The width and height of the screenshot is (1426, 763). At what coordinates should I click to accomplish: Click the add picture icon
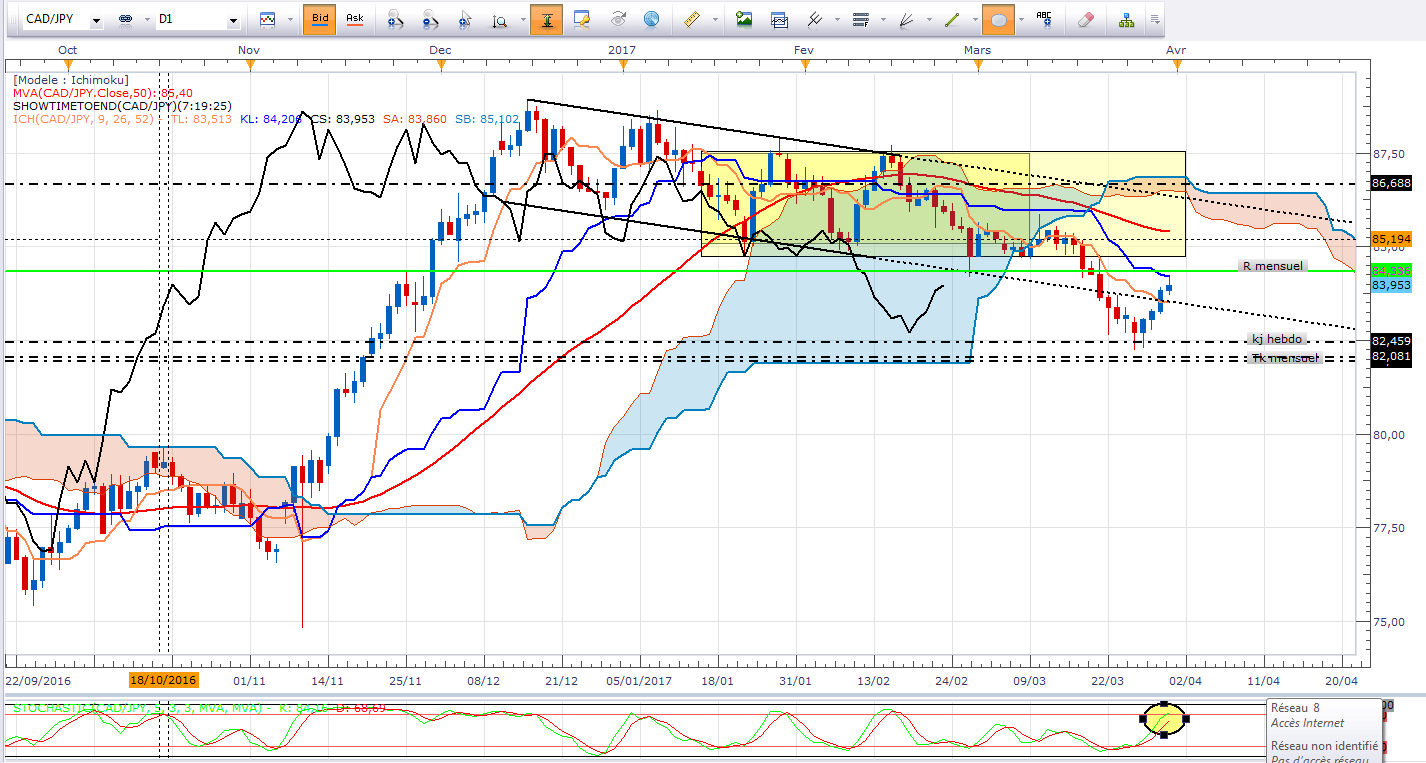point(743,20)
